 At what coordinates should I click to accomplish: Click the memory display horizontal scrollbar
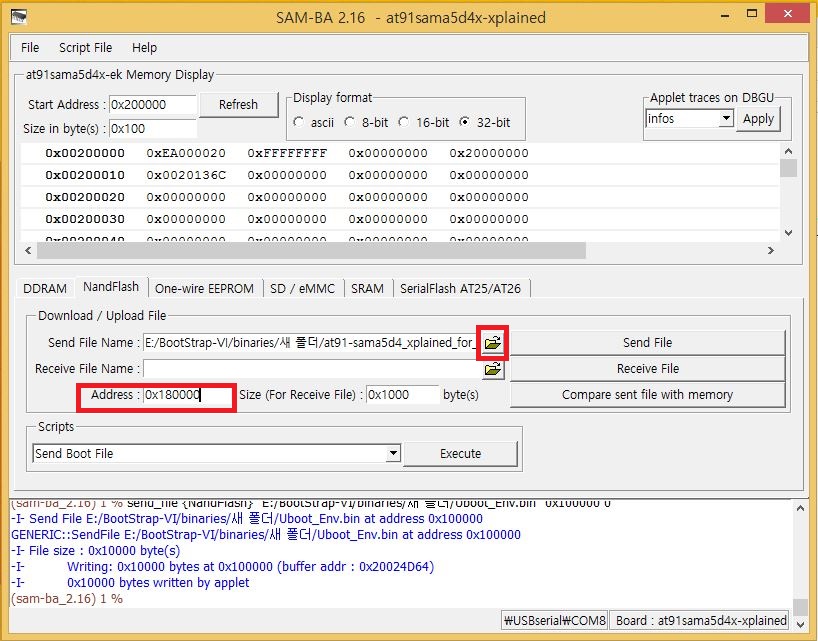[x=400, y=251]
